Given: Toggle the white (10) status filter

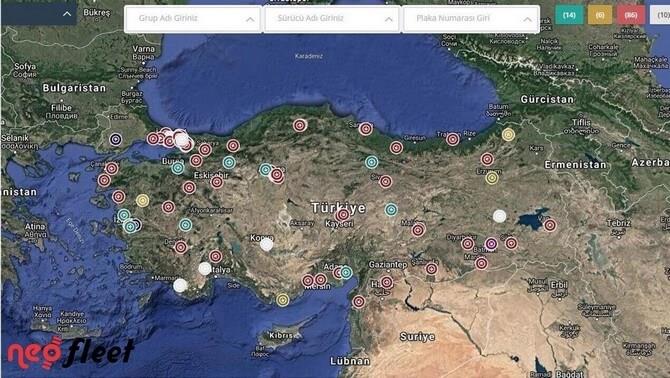Looking at the screenshot, I should [x=661, y=15].
